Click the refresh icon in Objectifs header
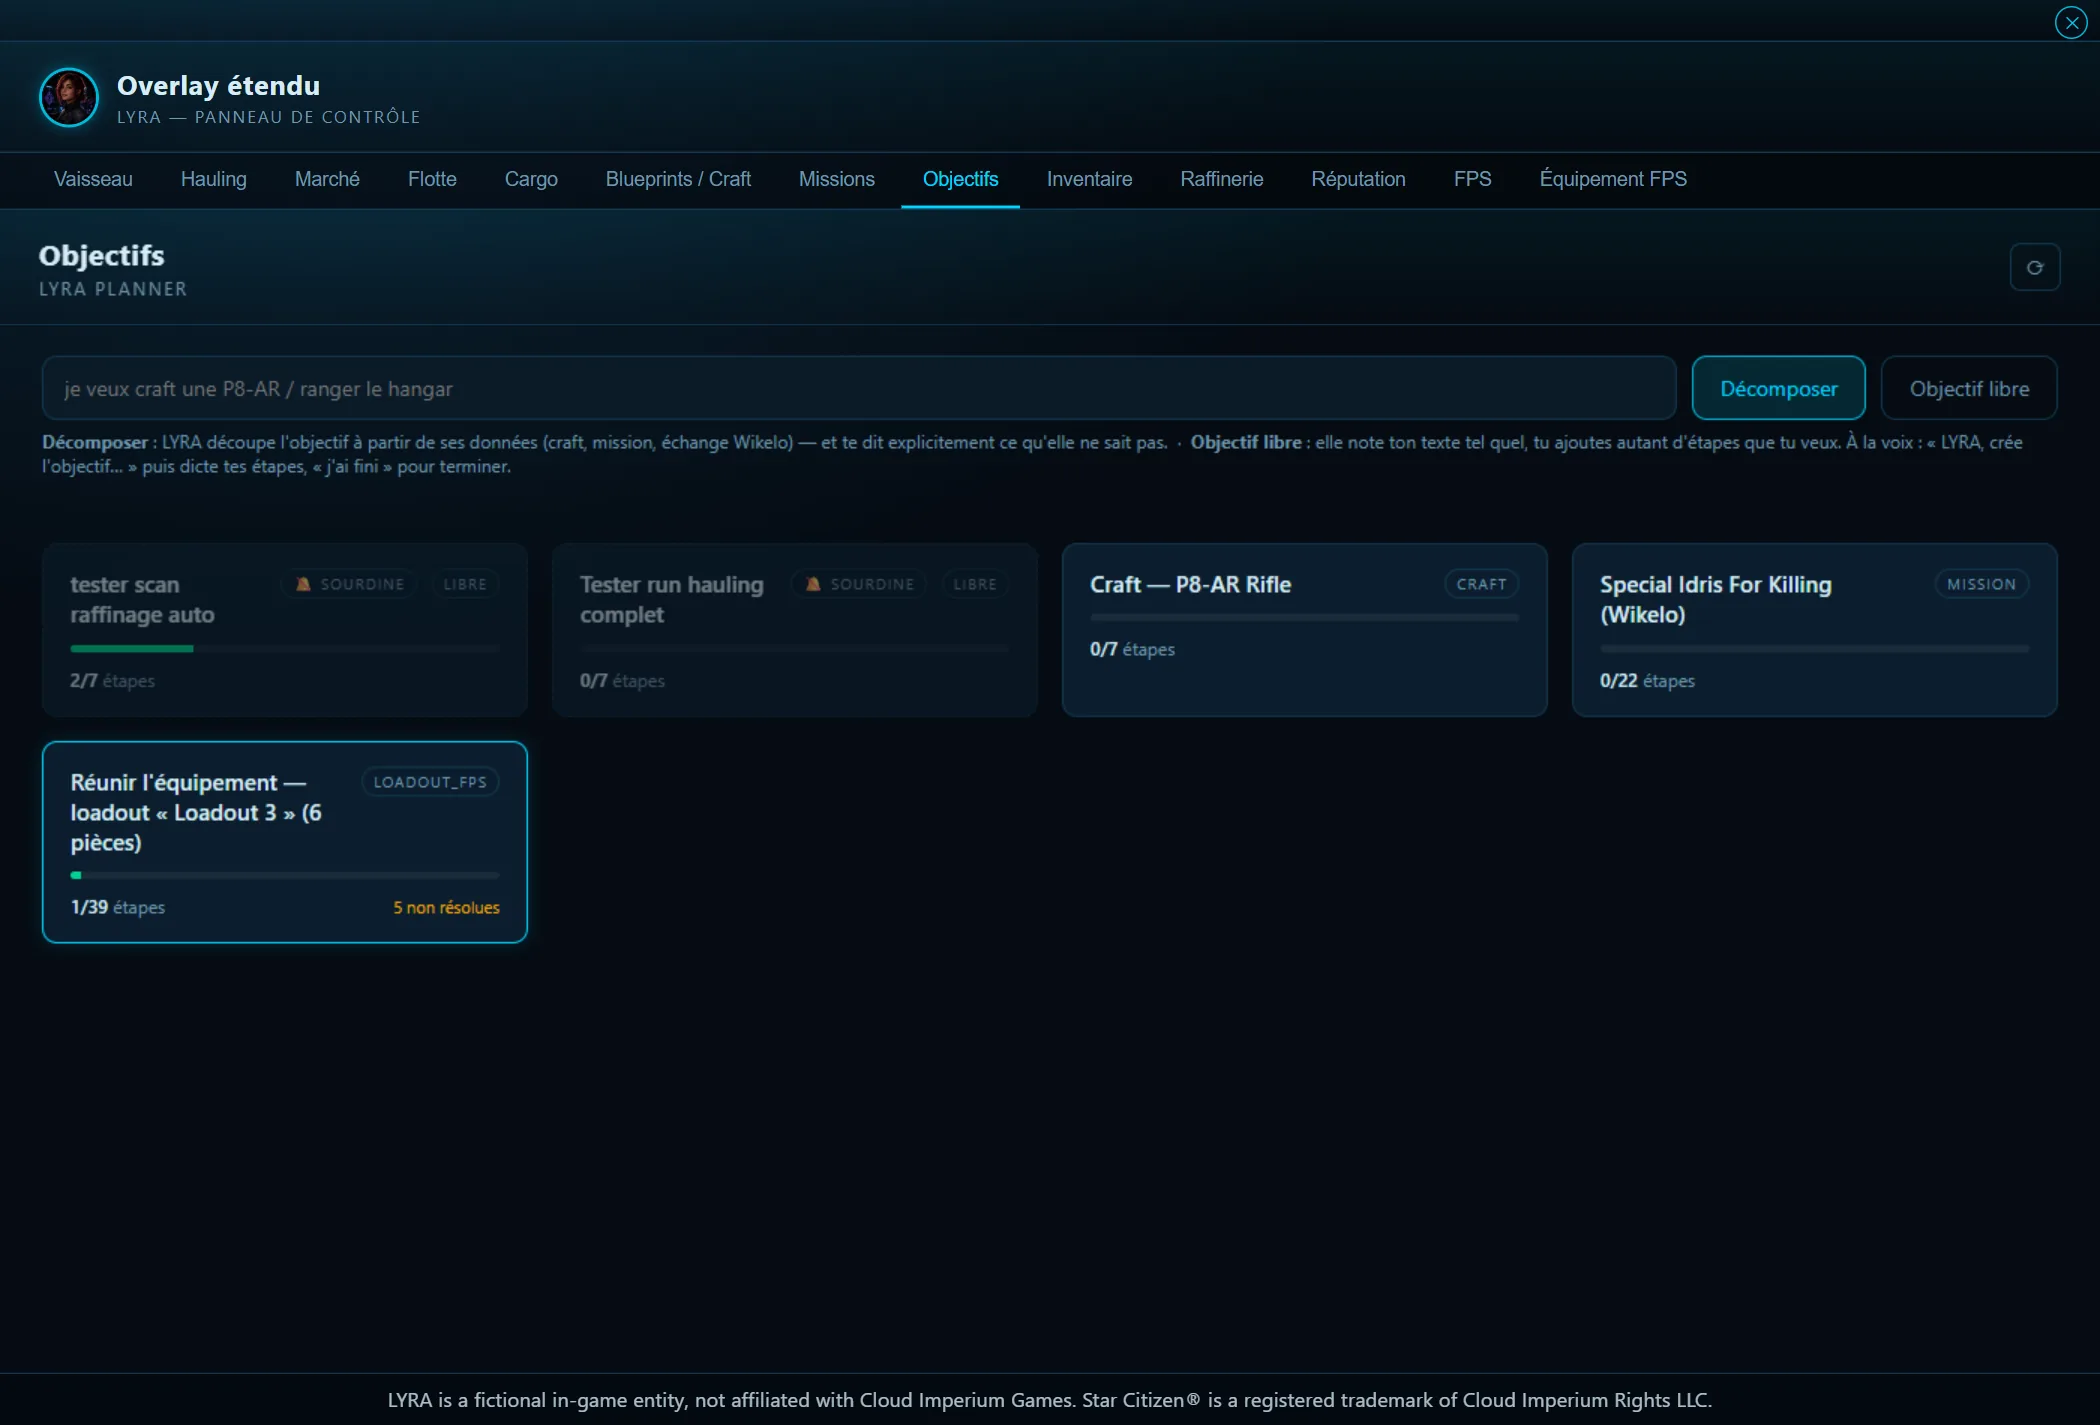The width and height of the screenshot is (2100, 1425). 2034,267
